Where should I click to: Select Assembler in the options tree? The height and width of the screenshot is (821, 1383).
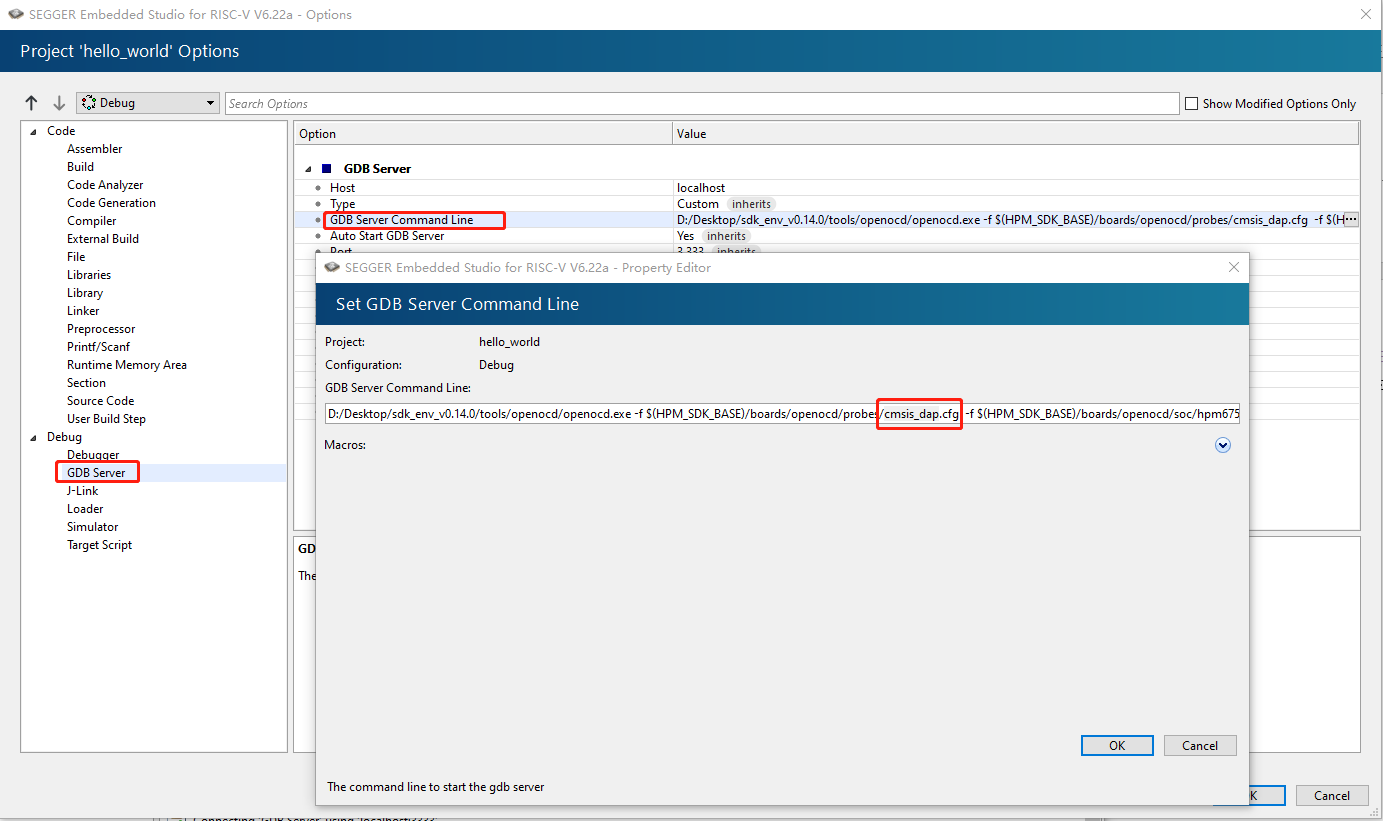point(95,149)
